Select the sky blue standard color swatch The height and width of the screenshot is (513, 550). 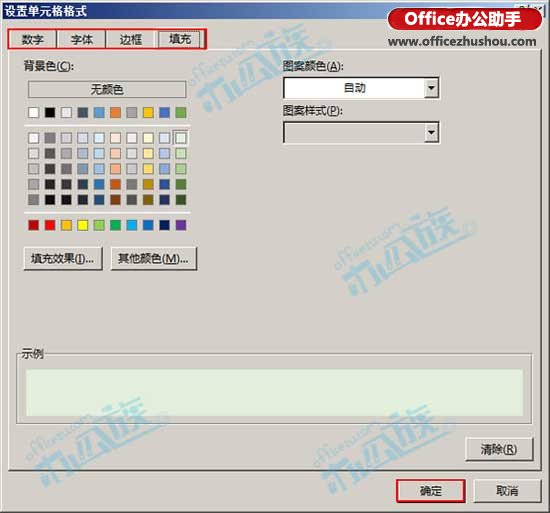pyautogui.click(x=132, y=225)
